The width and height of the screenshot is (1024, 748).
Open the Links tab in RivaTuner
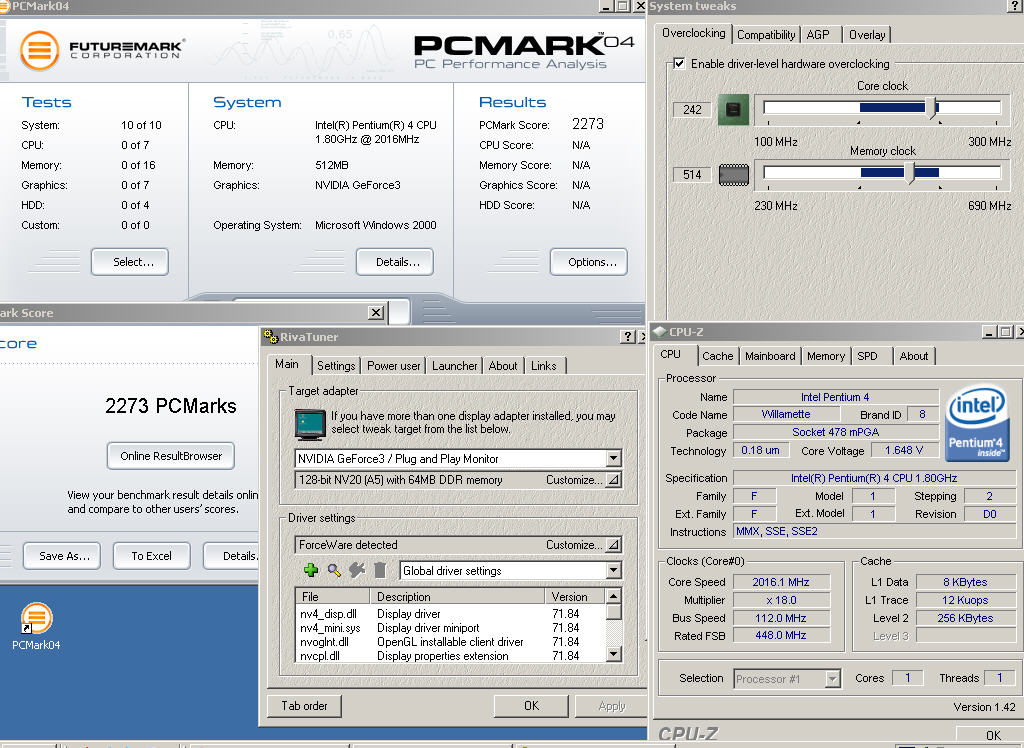[544, 366]
